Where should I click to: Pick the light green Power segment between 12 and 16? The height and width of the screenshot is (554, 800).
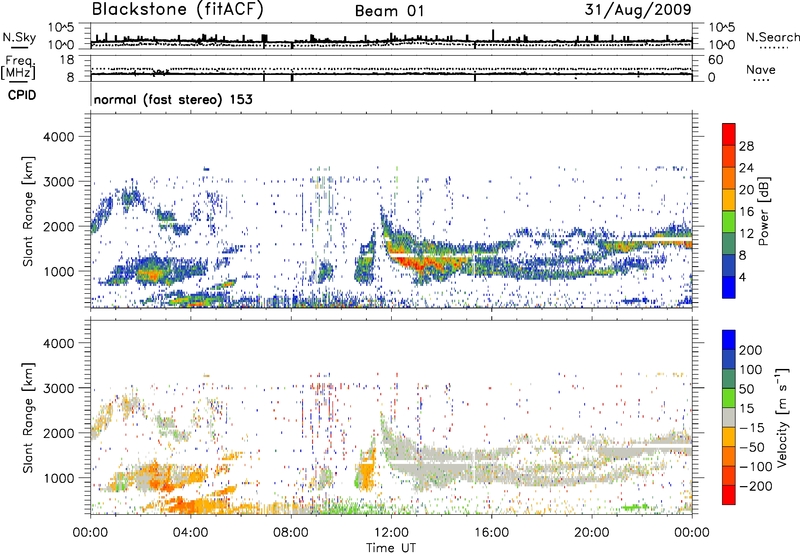[729, 222]
